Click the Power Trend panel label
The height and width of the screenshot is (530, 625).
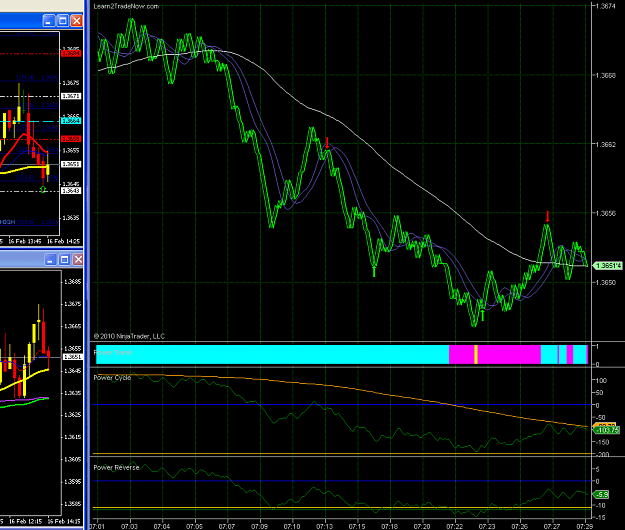(x=113, y=352)
